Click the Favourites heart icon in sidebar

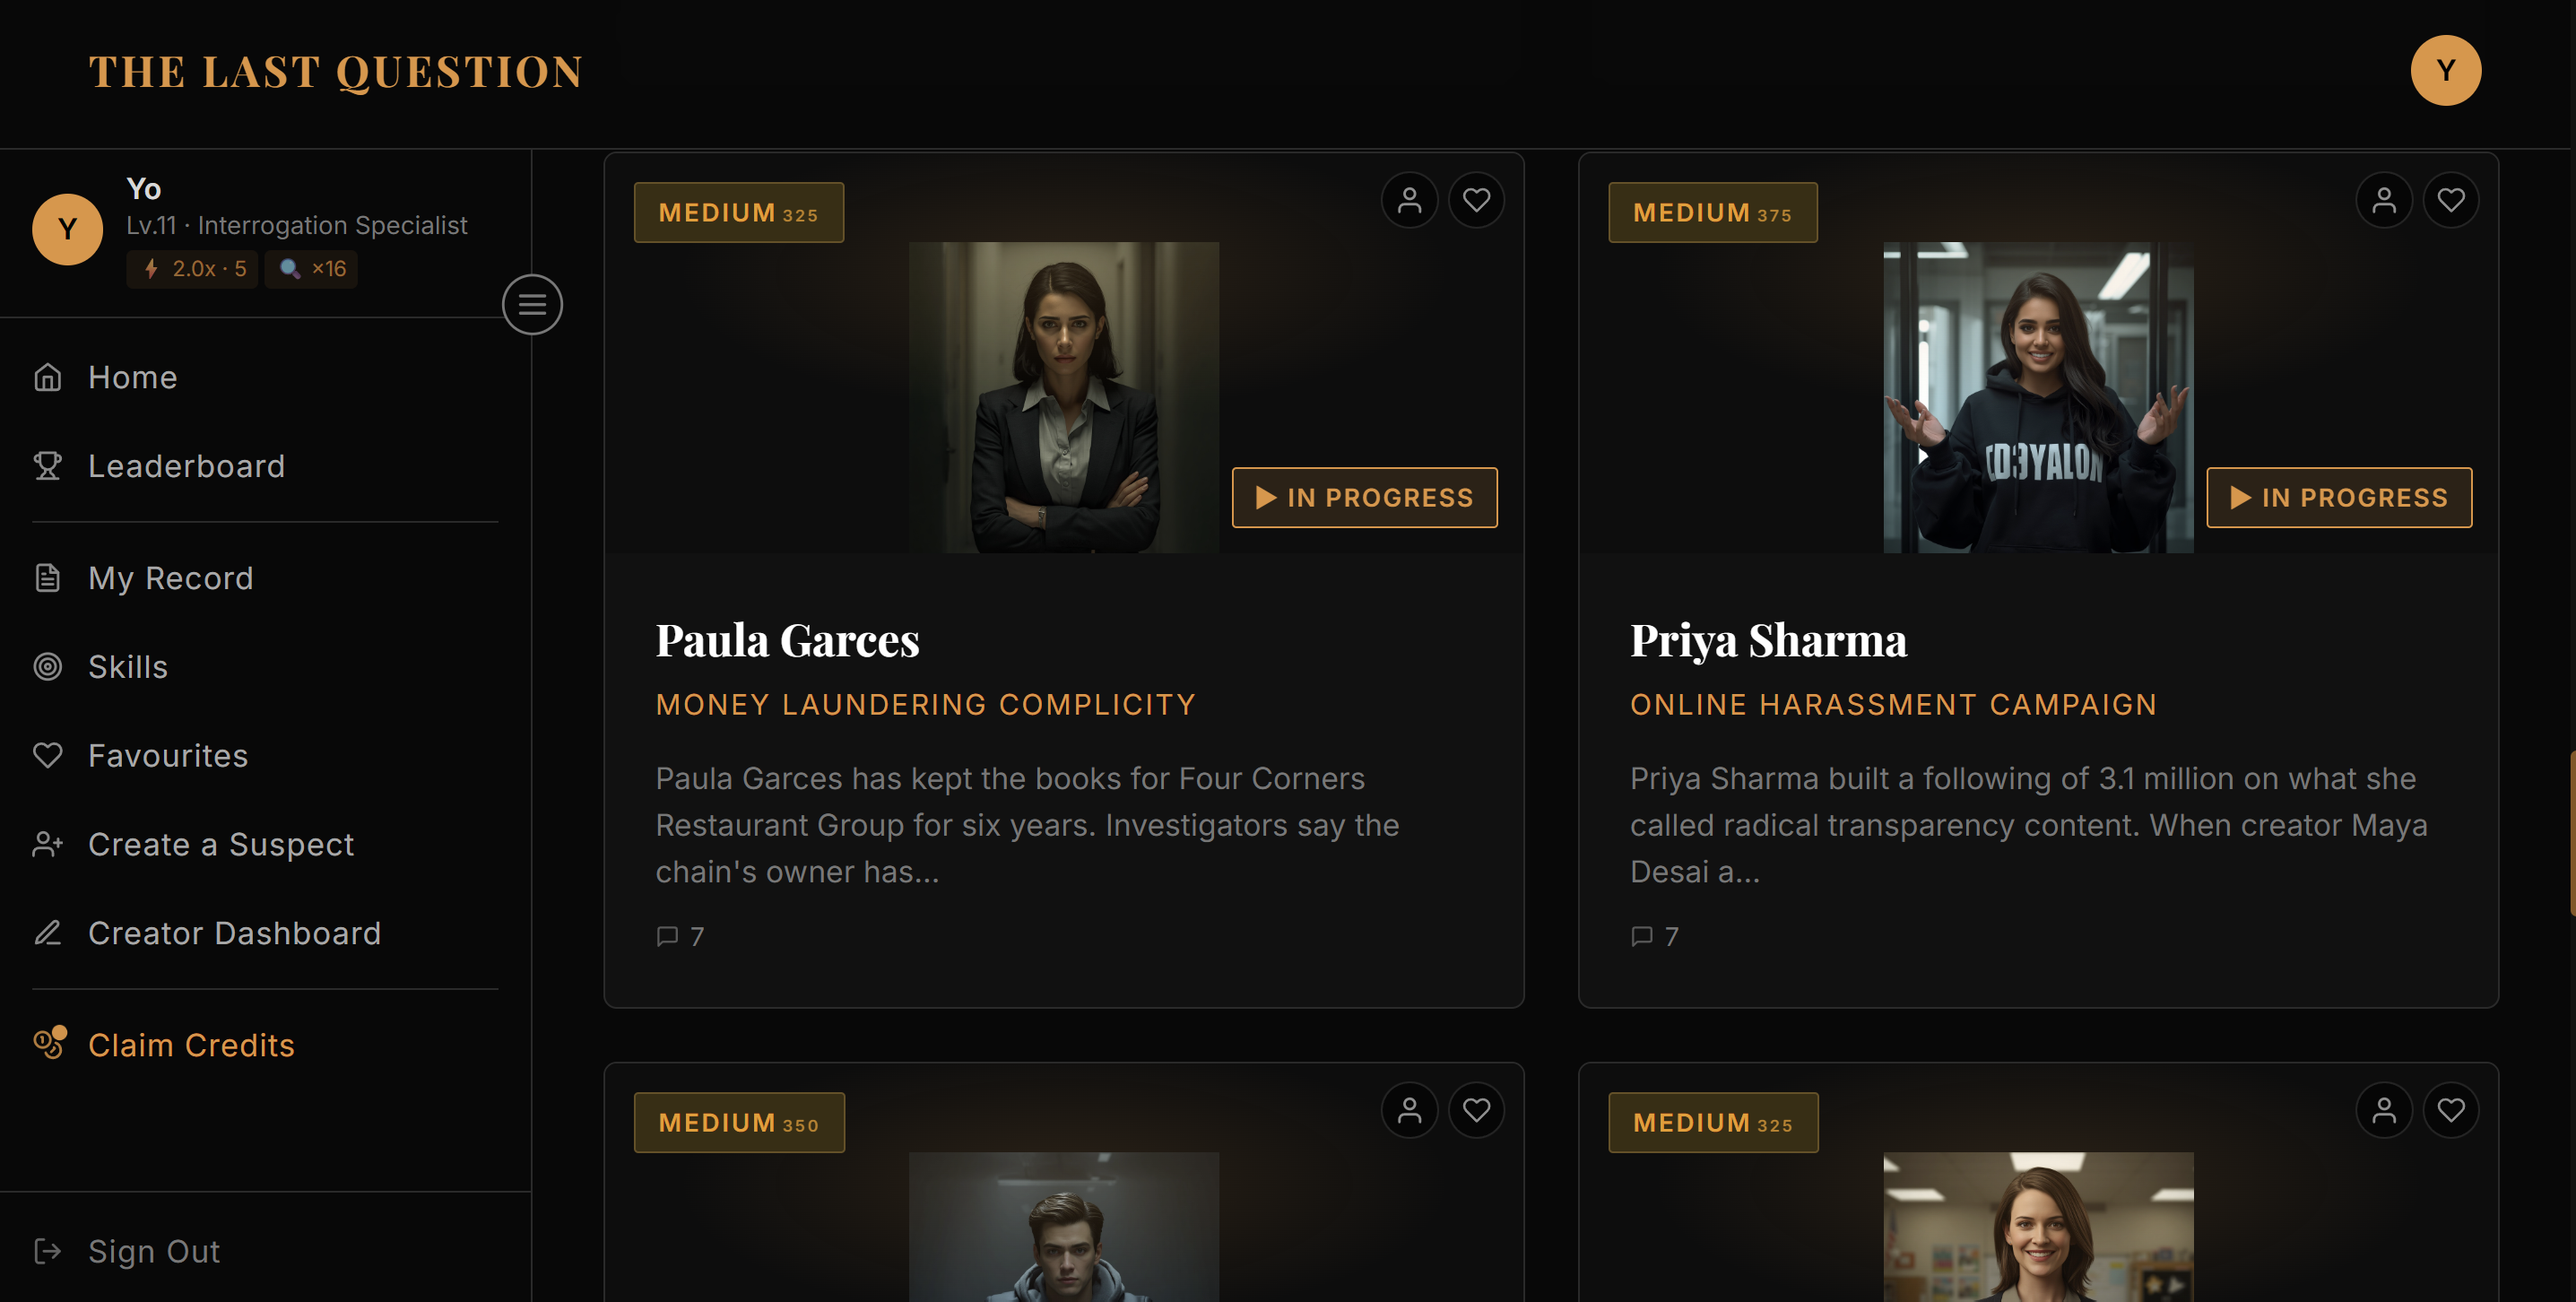coord(47,756)
